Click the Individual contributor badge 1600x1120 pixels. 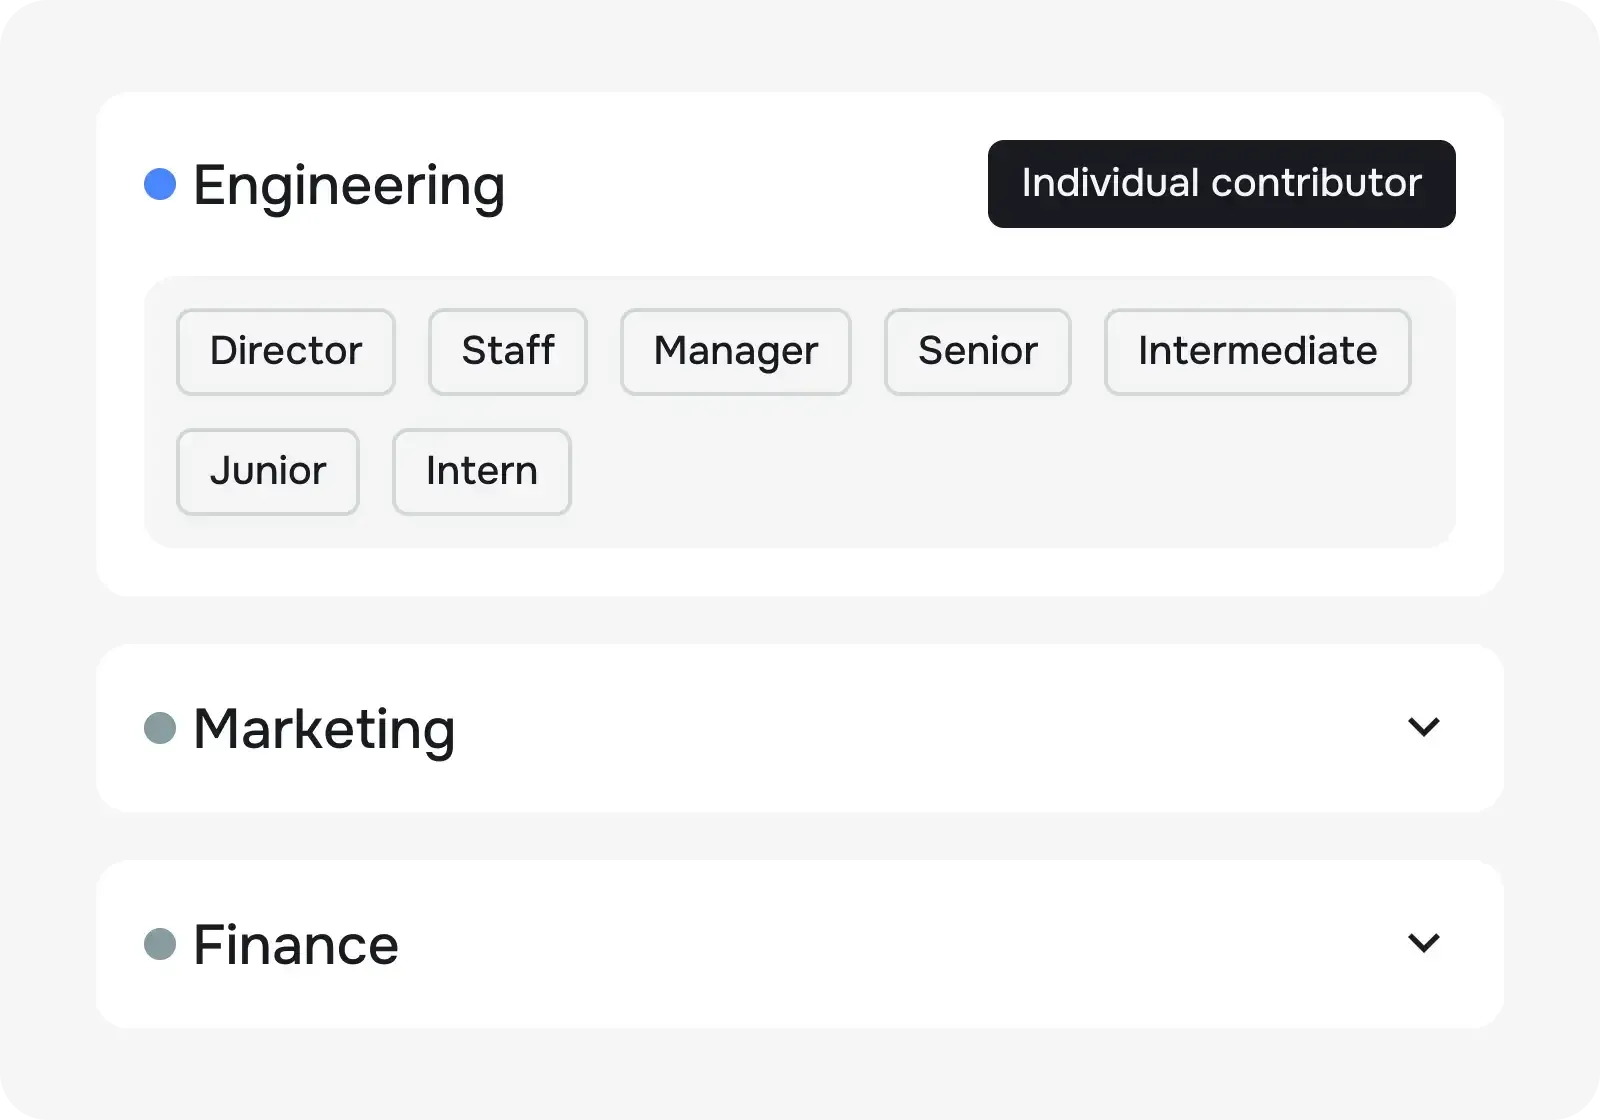coord(1221,184)
